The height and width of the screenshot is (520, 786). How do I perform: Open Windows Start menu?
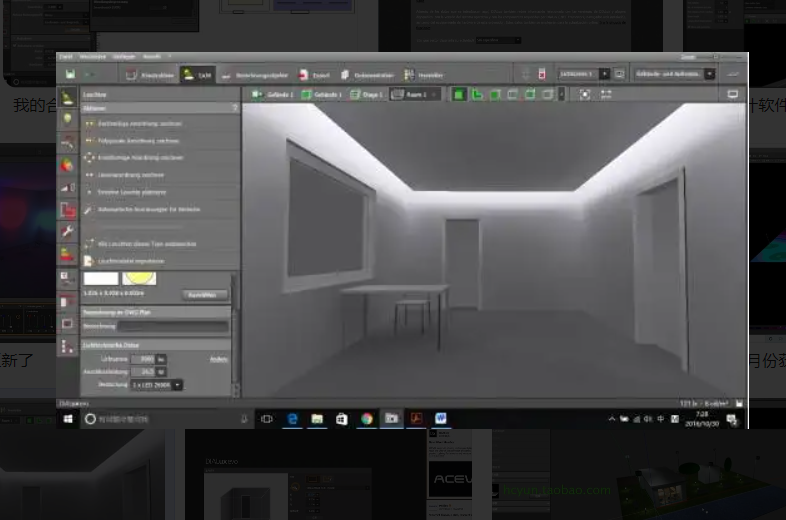(x=68, y=419)
